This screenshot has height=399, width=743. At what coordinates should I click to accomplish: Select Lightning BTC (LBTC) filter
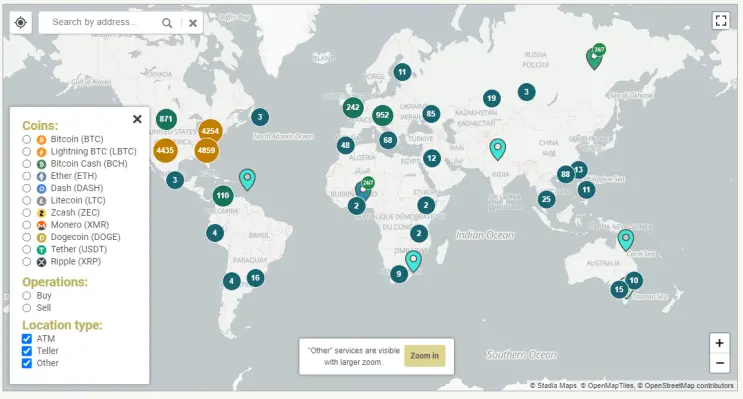pyautogui.click(x=27, y=152)
